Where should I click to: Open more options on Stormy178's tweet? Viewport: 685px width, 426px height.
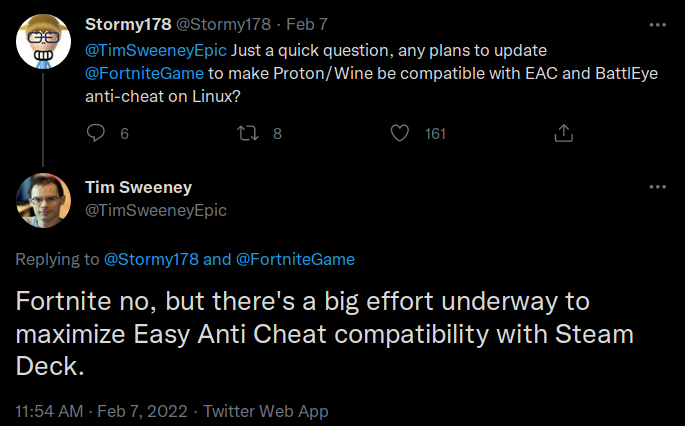coord(657,25)
